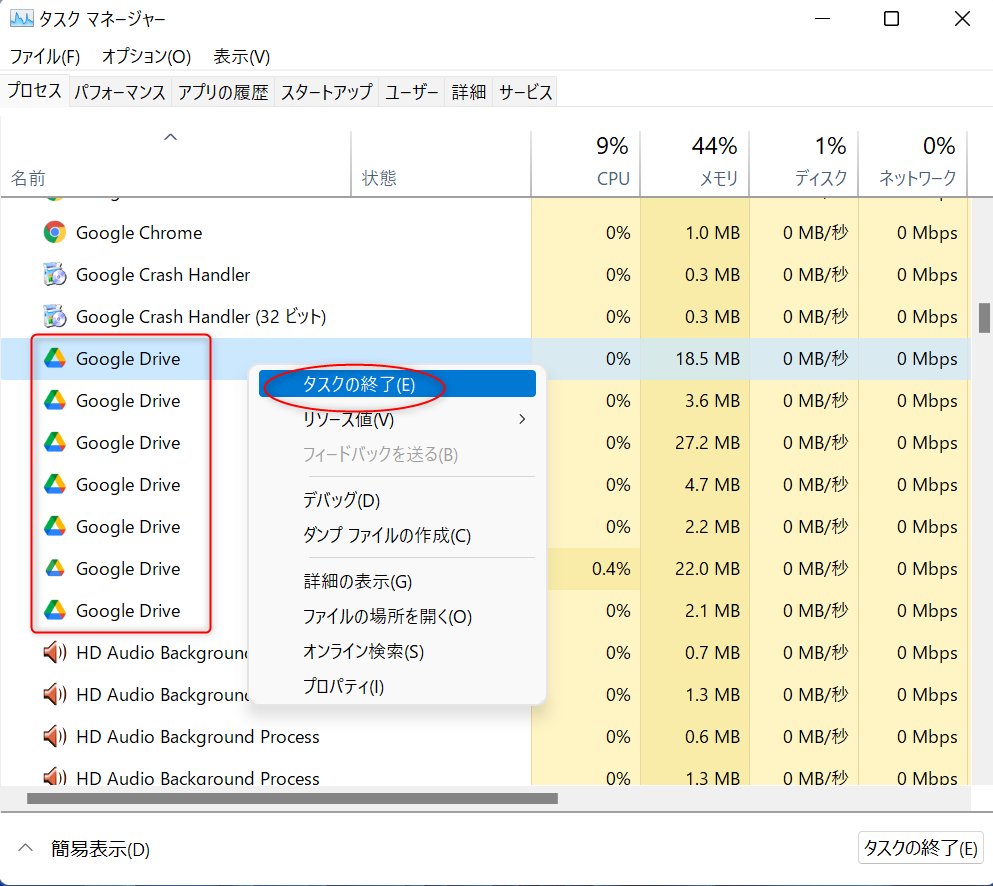Sort processes by the ネットワーク column header
993x886 pixels.
(x=913, y=163)
